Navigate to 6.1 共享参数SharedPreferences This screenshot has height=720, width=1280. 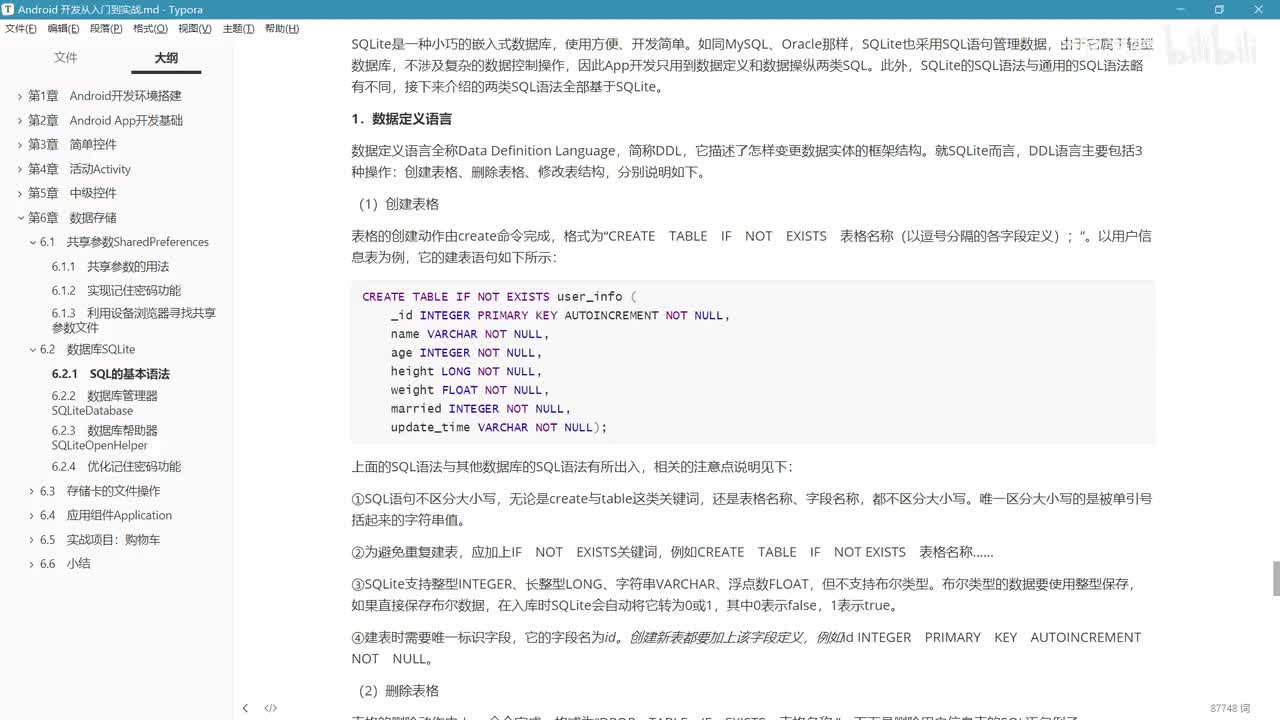coord(124,242)
